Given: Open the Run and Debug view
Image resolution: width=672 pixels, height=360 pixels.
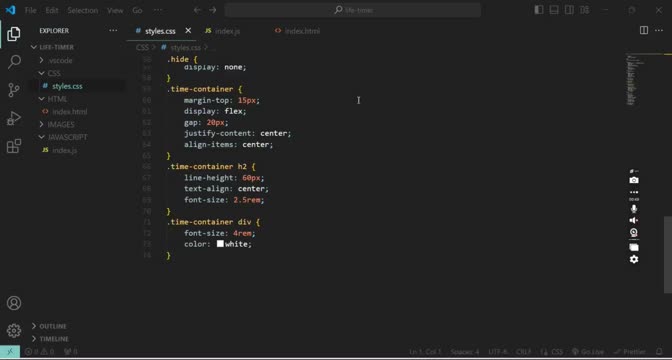Looking at the screenshot, I should (x=14, y=118).
